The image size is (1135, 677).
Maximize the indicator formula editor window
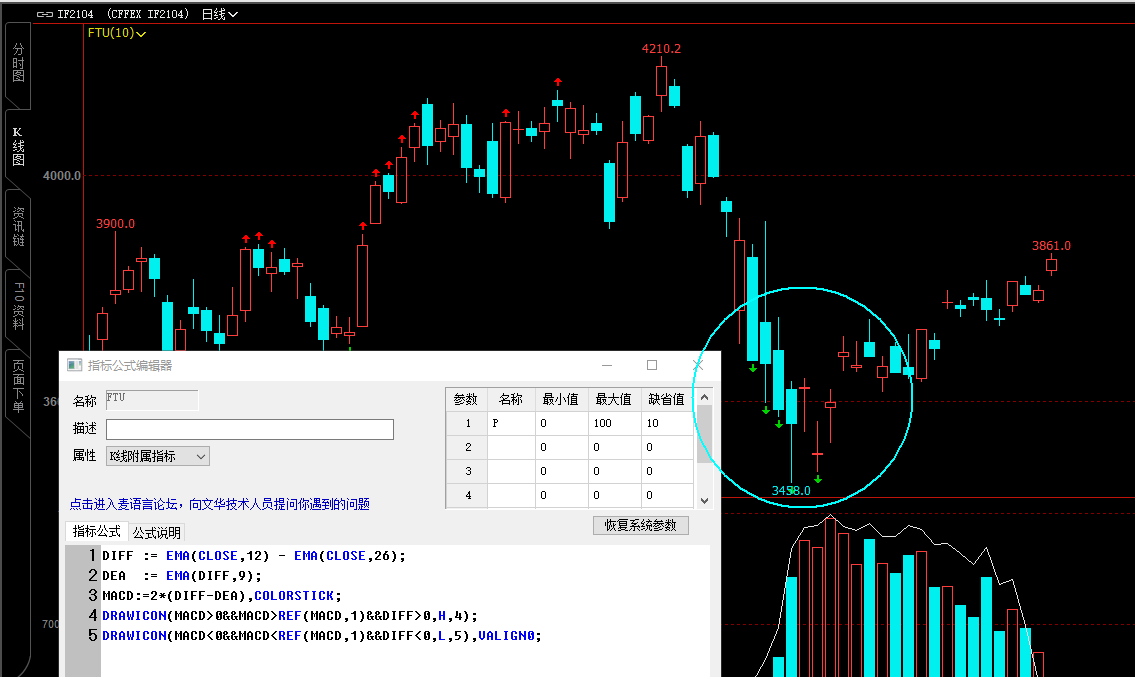[652, 365]
